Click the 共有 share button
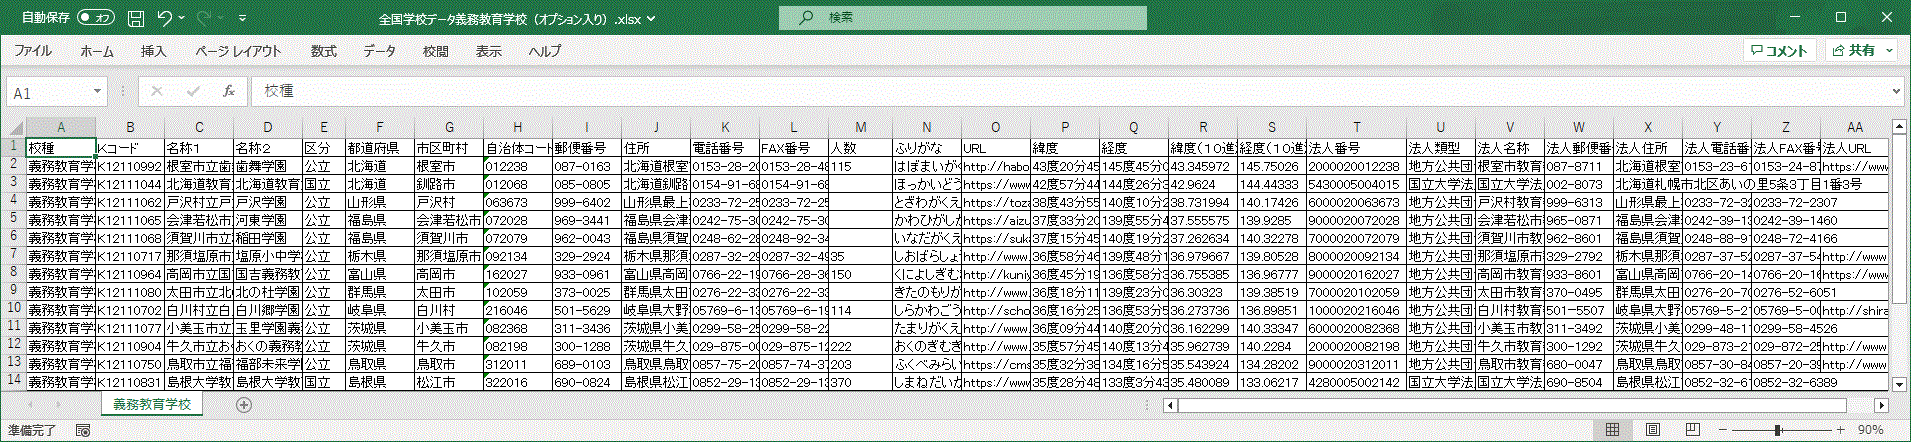This screenshot has height=442, width=1911. (1861, 50)
